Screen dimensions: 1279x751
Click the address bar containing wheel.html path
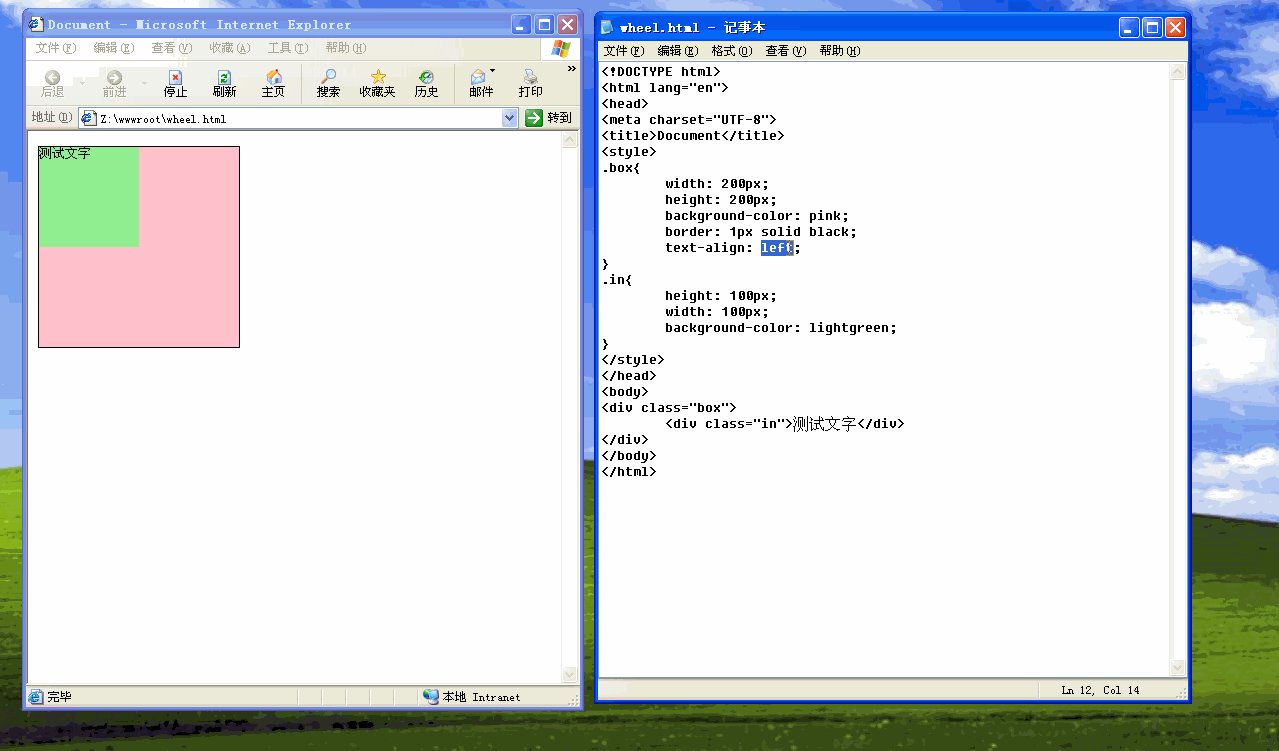[290, 118]
